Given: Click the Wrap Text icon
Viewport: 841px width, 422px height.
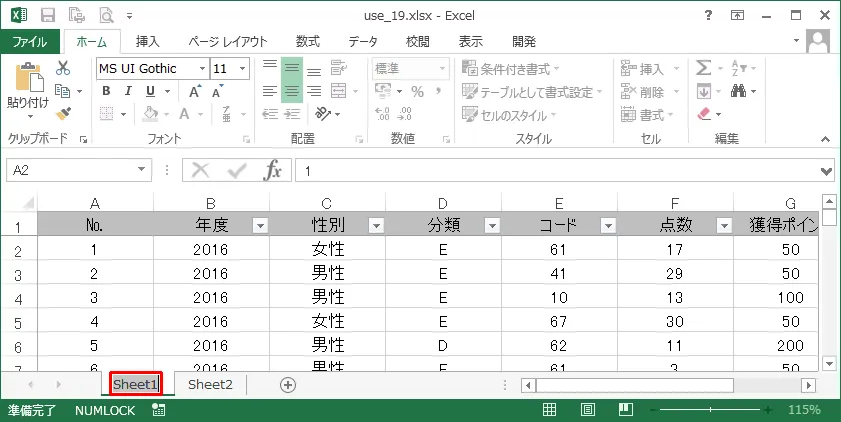Looking at the screenshot, I should (x=338, y=68).
